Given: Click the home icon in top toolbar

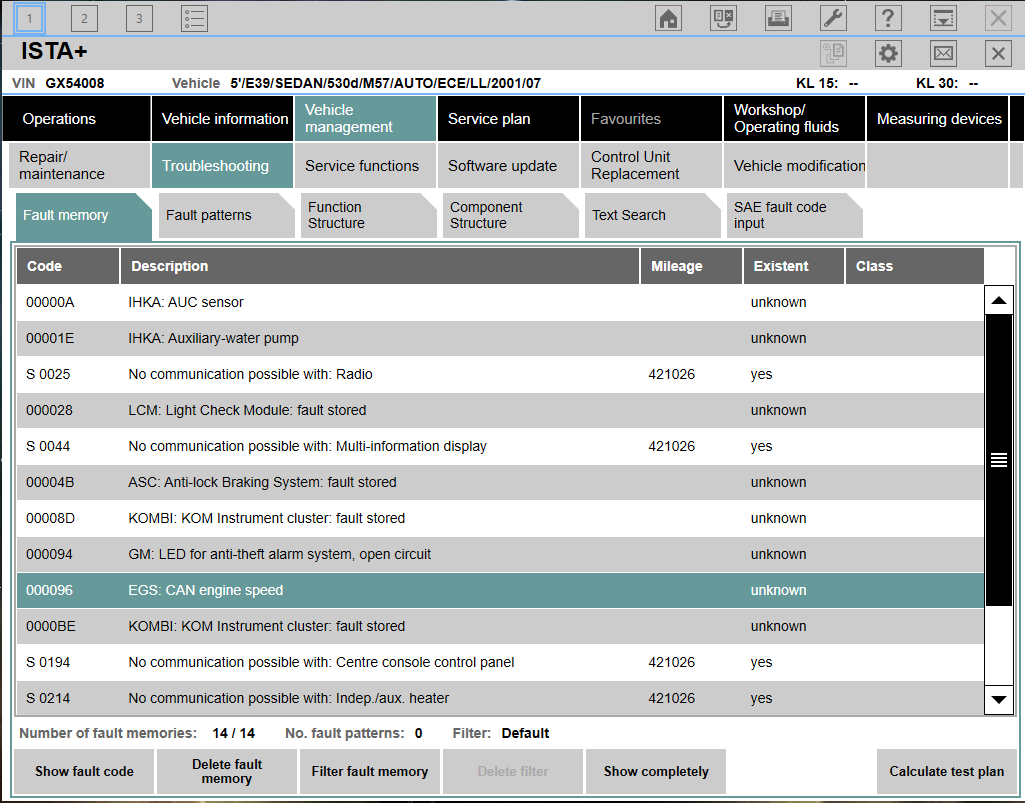Looking at the screenshot, I should pyautogui.click(x=668, y=18).
